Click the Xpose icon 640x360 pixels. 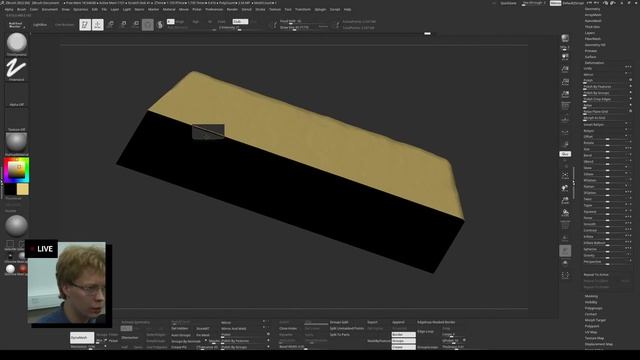coord(565,276)
